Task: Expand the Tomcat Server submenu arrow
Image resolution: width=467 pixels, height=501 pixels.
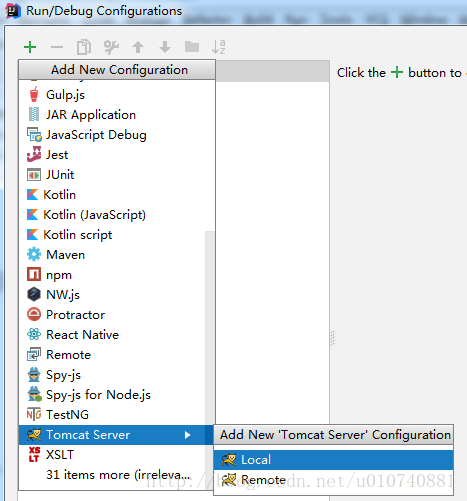Action: click(x=188, y=435)
